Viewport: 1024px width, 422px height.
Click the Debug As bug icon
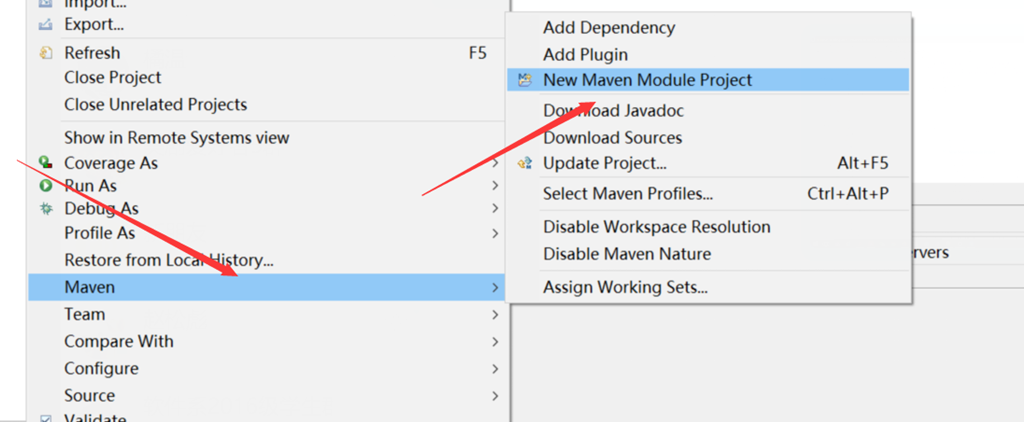[x=45, y=208]
